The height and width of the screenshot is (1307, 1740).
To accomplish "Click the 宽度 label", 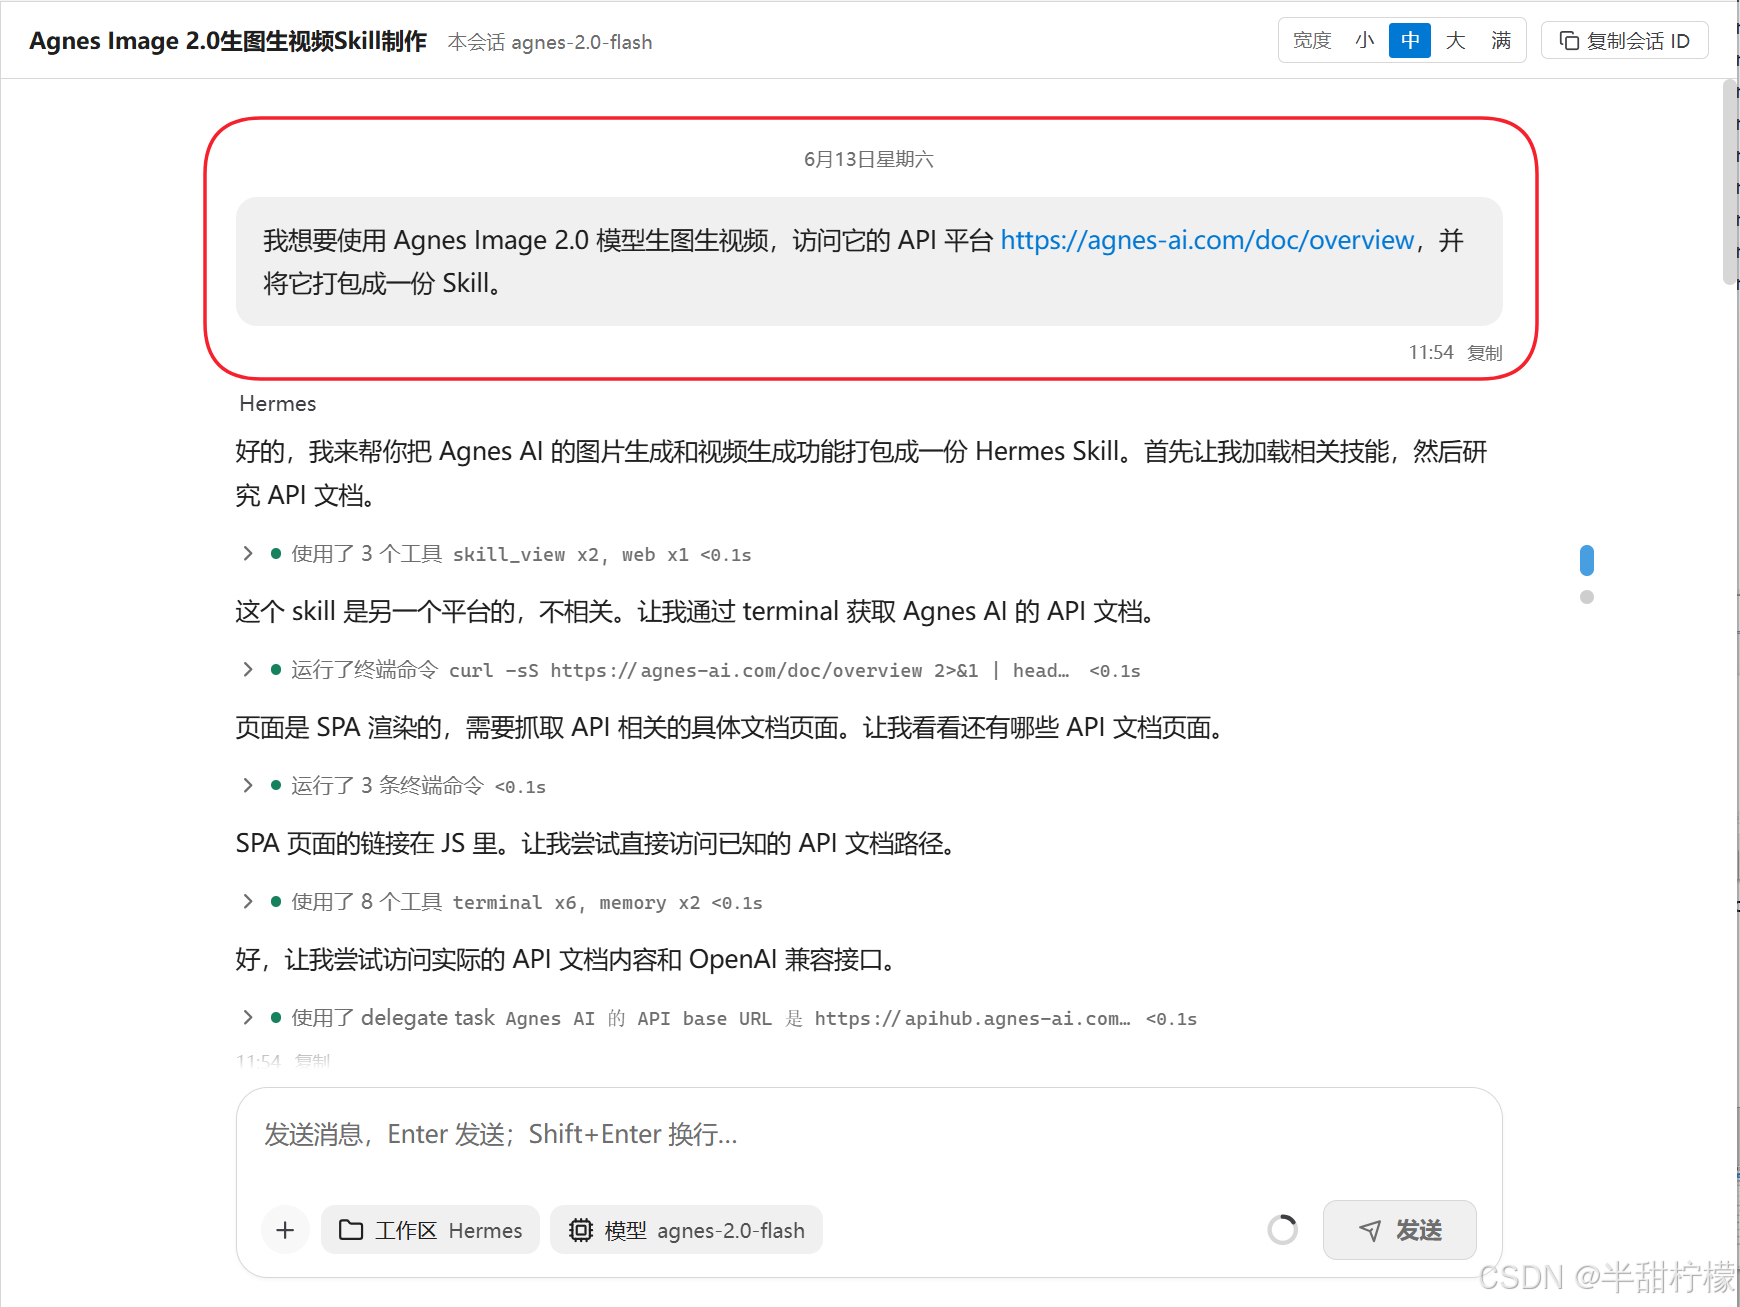I will [x=1312, y=41].
